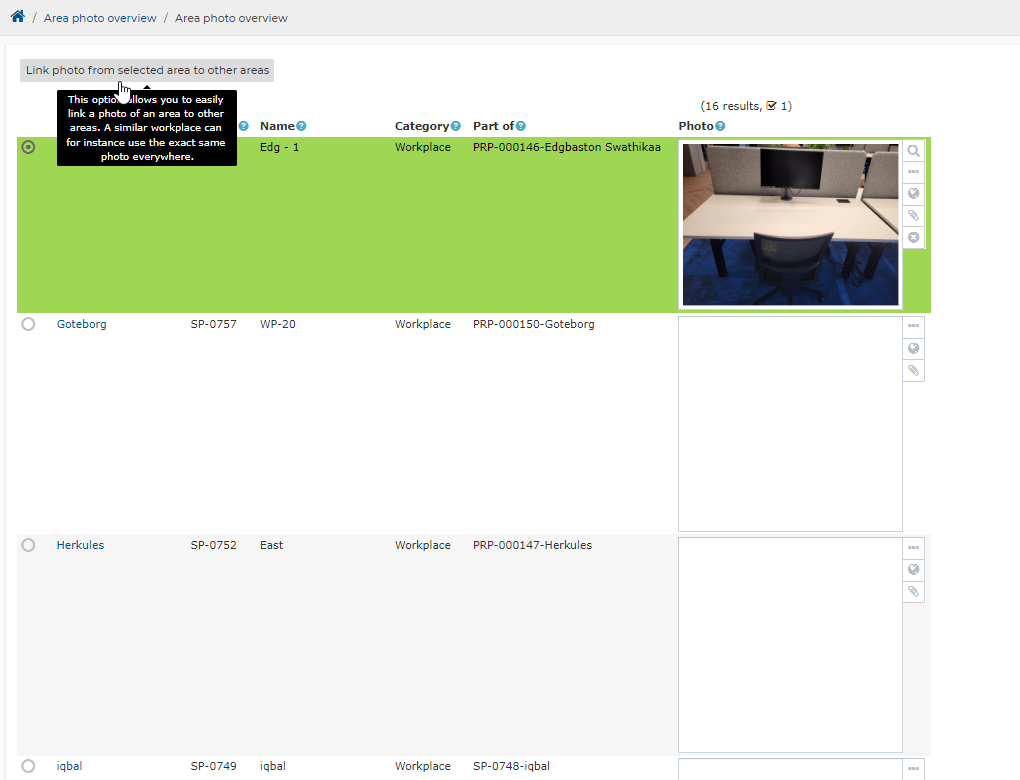Click the empty photo box for Herkules

(790, 645)
